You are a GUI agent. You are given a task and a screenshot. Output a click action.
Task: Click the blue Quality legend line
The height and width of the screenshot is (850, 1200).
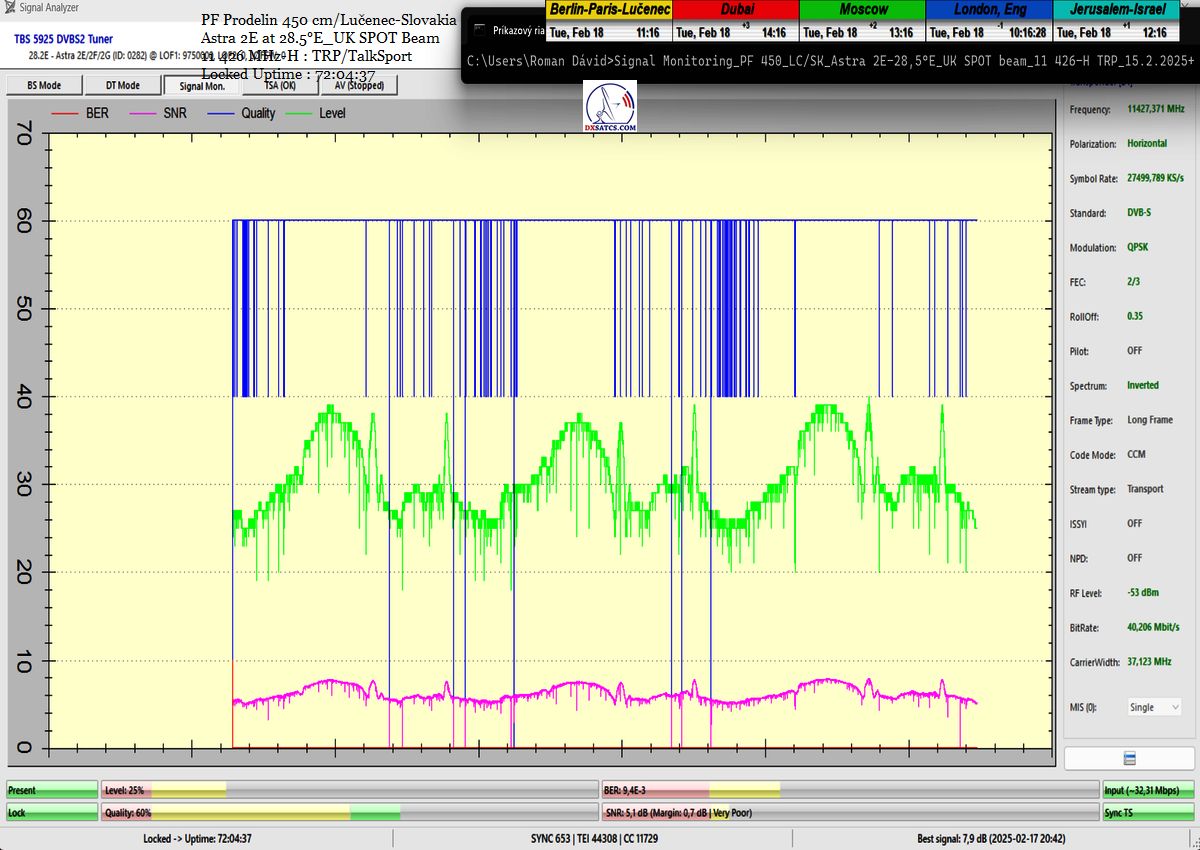point(222,114)
